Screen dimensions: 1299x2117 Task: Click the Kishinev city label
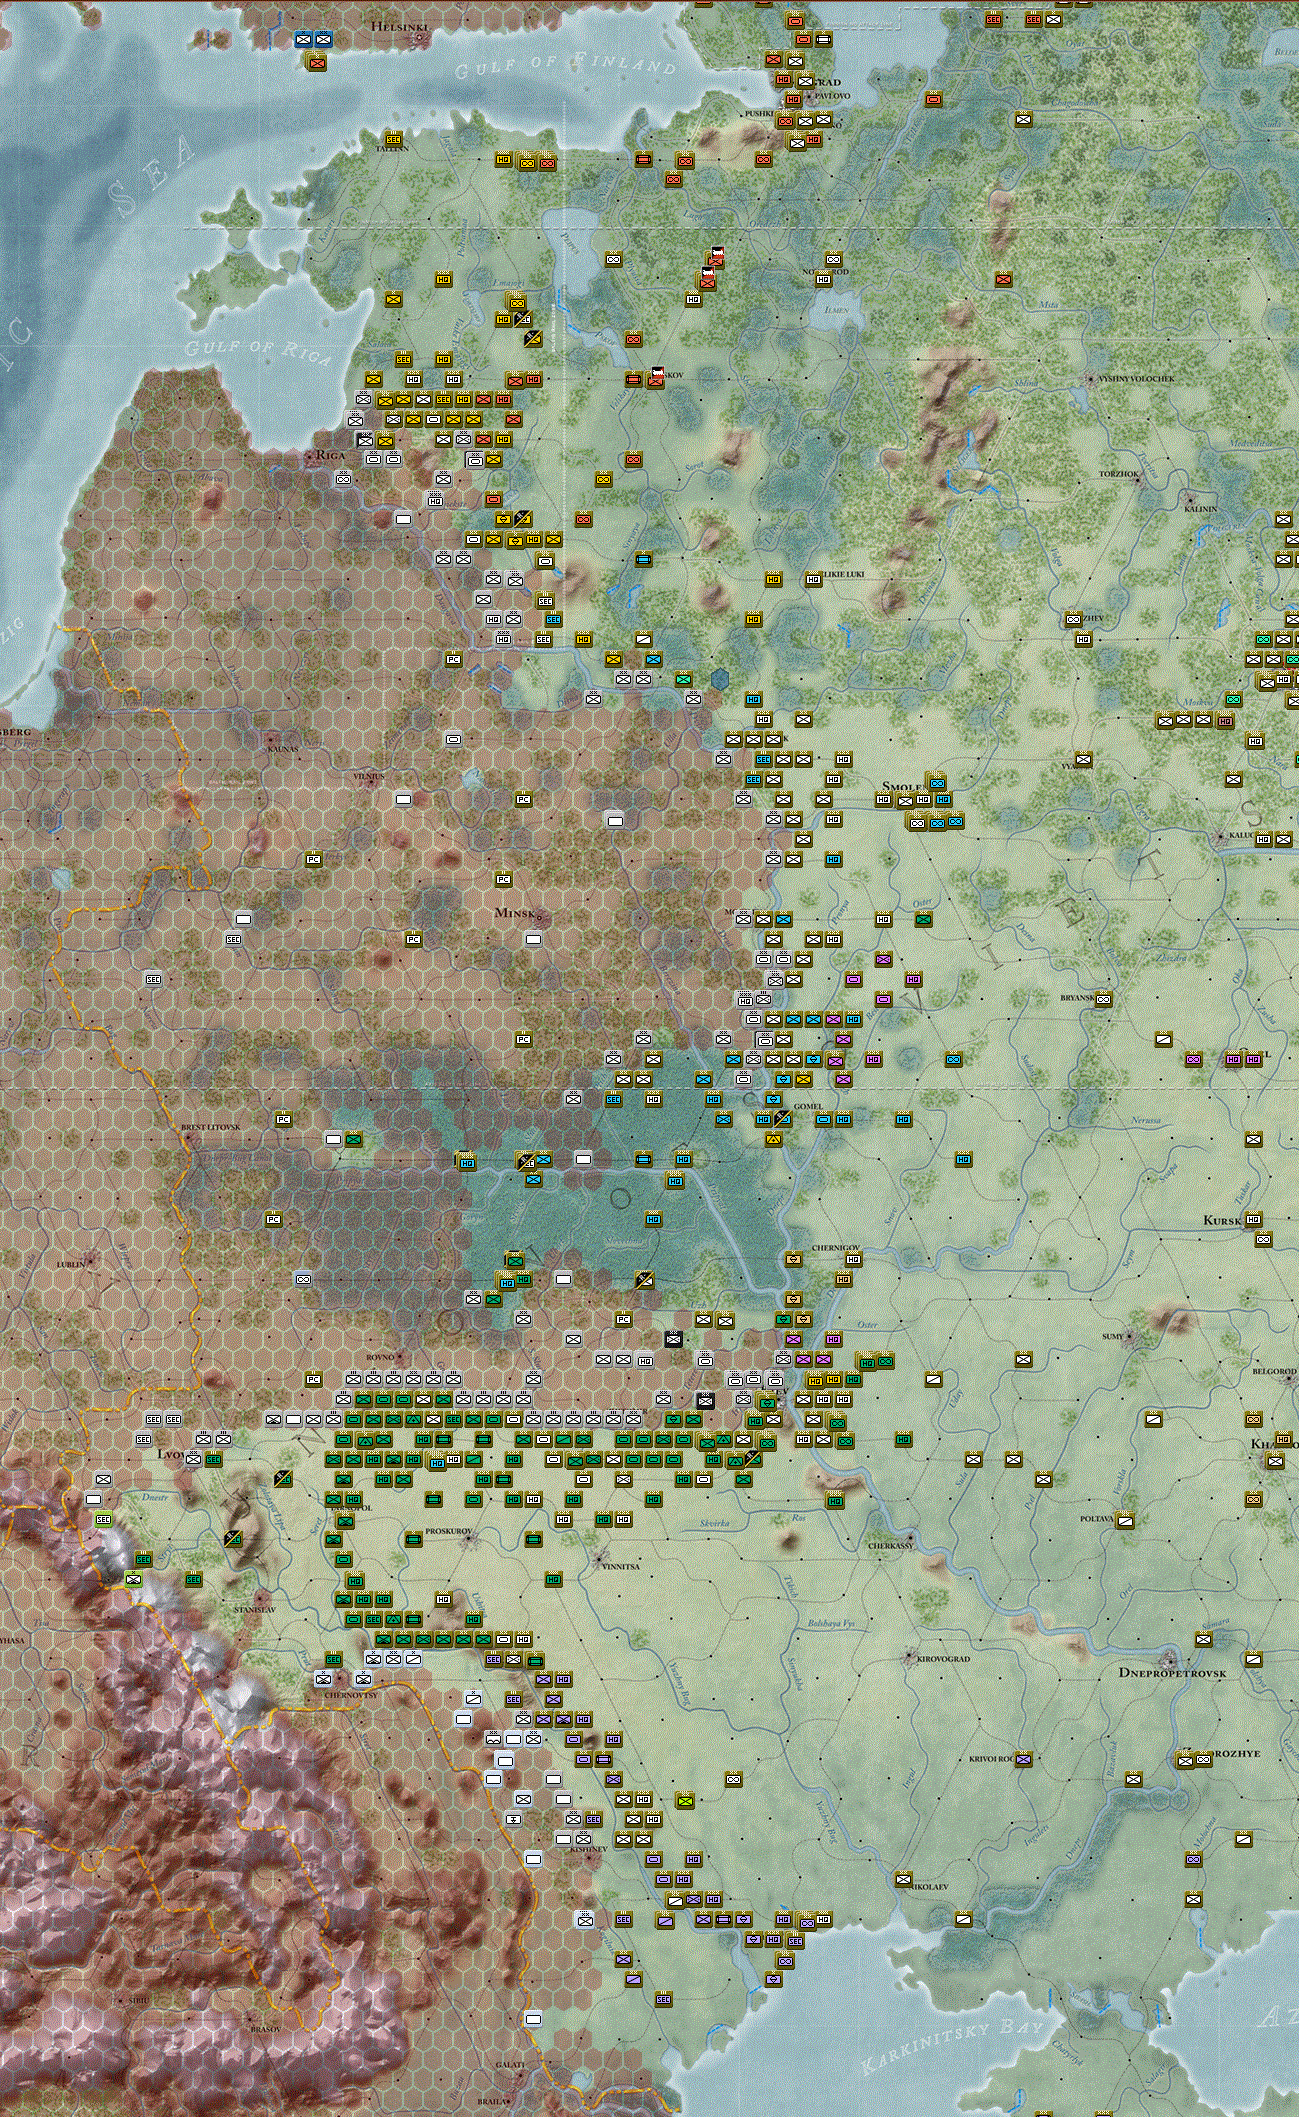click(589, 1849)
